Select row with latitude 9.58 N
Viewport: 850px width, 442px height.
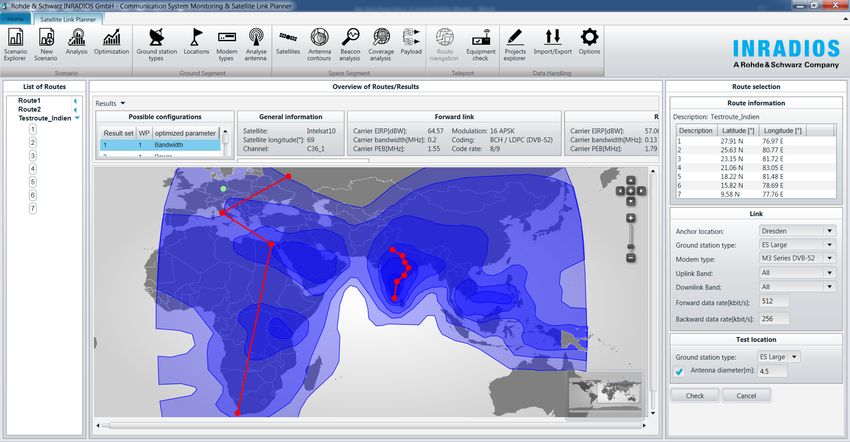pos(755,194)
